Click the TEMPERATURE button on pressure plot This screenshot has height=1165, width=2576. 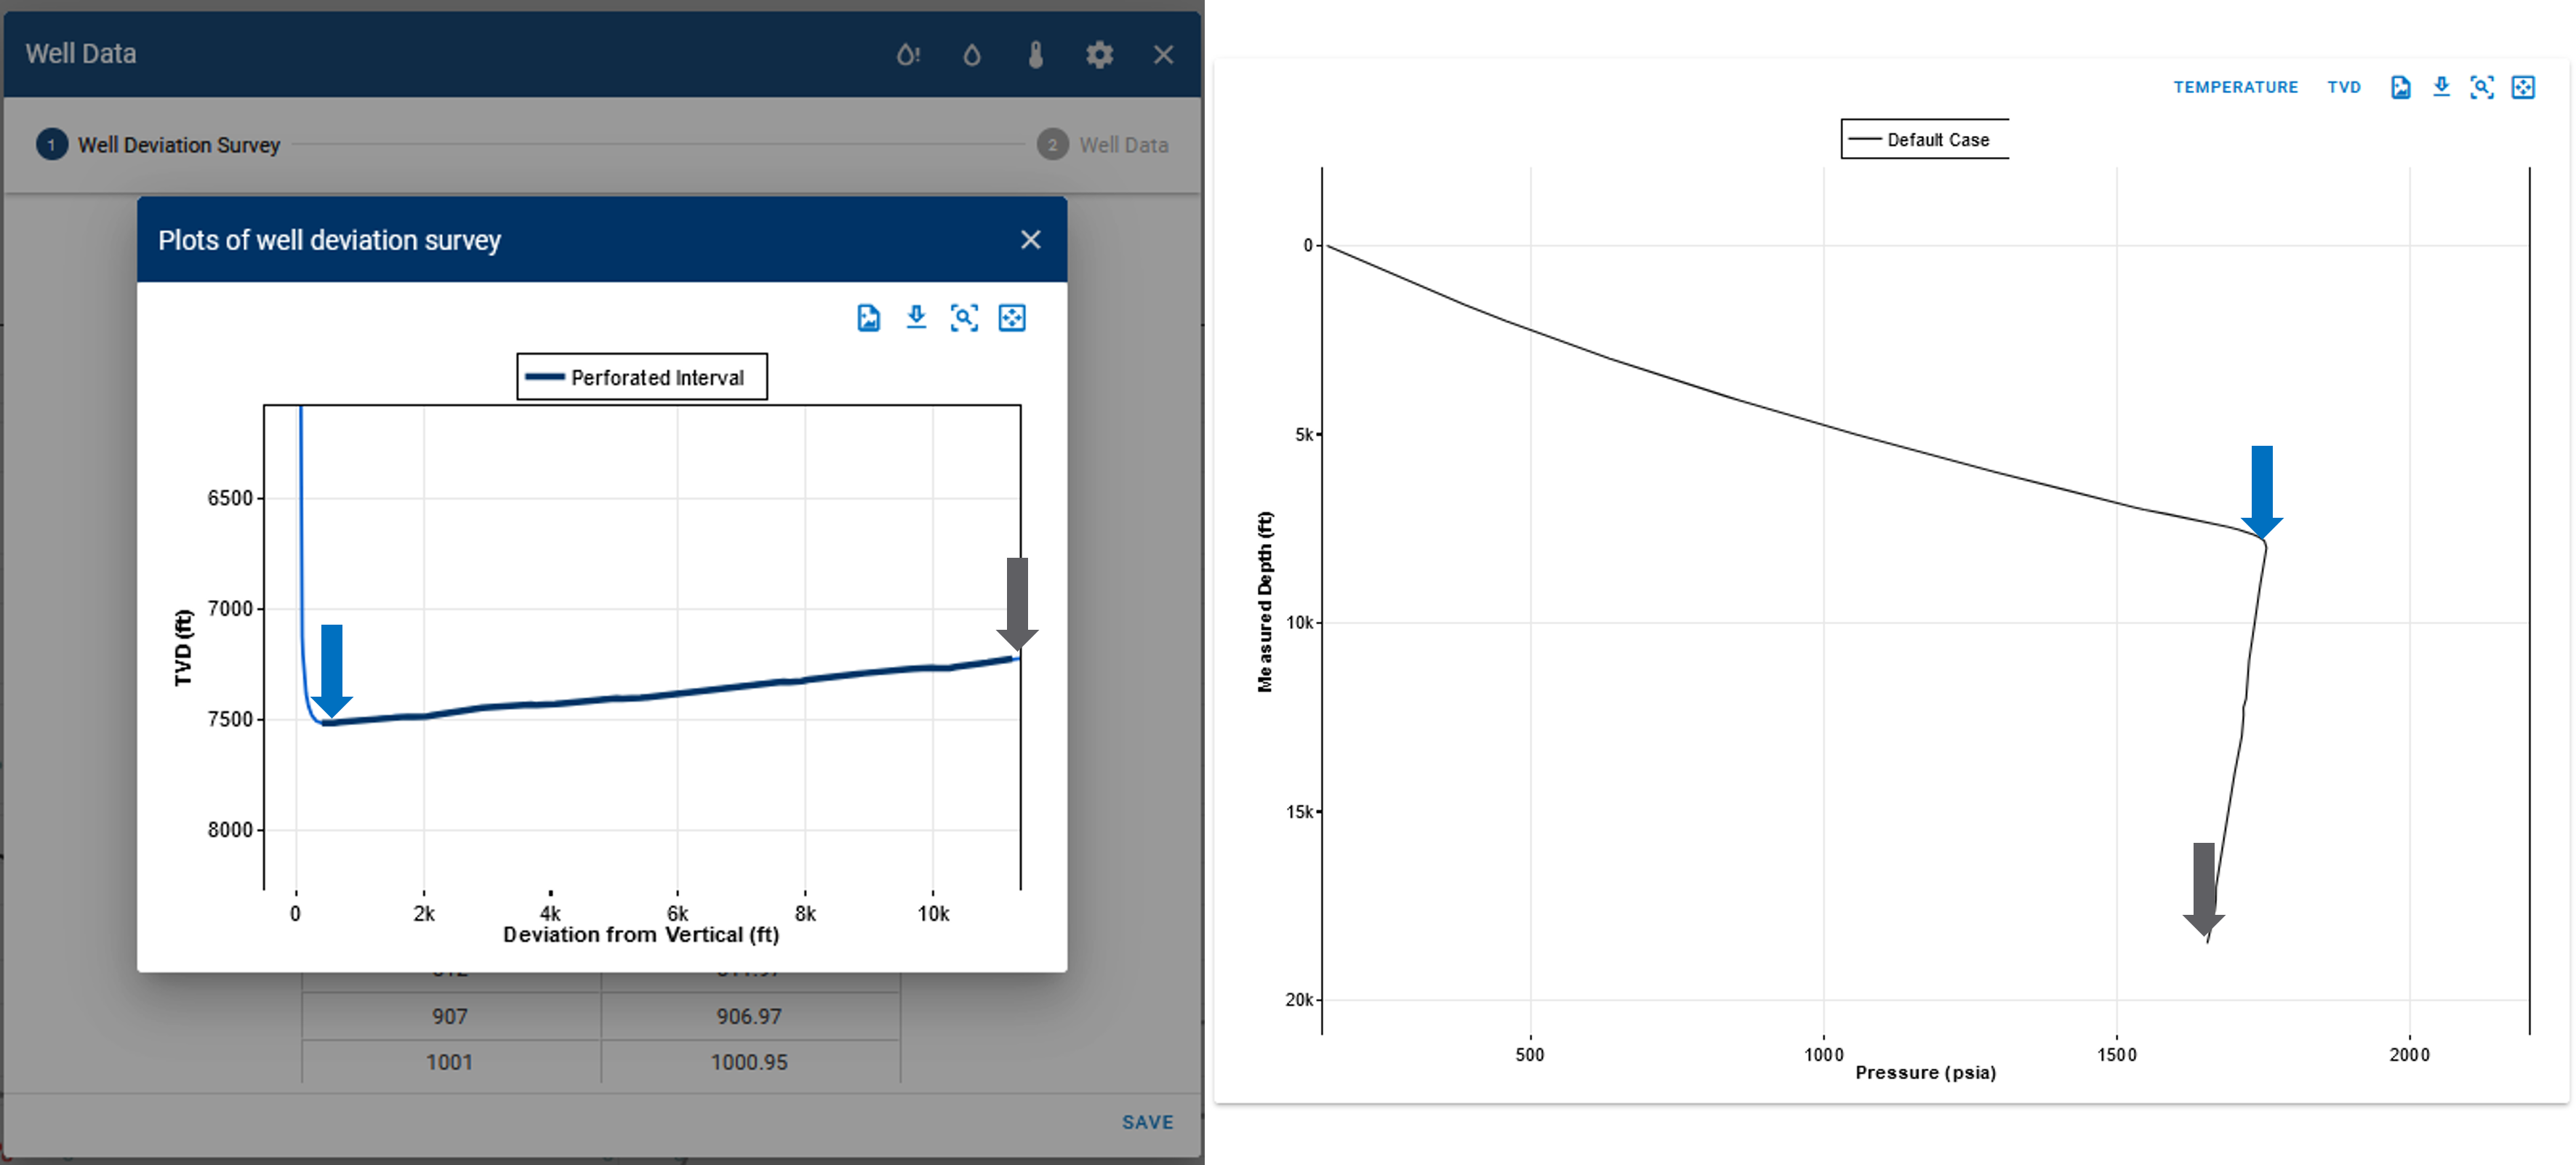[x=2235, y=87]
